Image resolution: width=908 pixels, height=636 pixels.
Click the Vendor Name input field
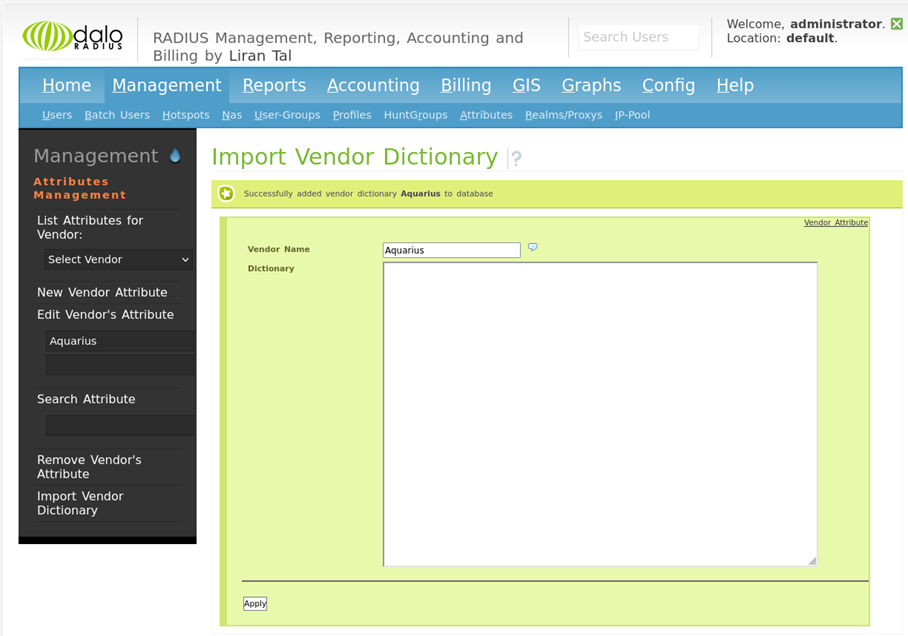452,250
